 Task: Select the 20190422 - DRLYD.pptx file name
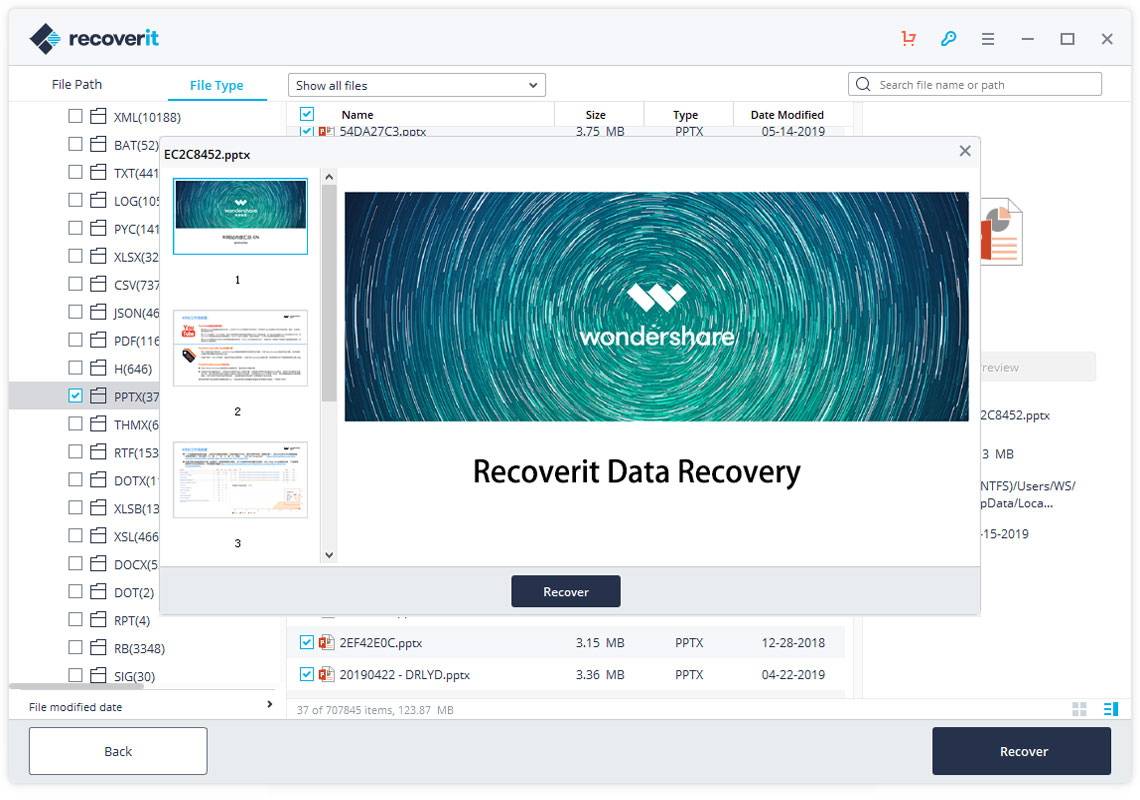click(x=404, y=675)
